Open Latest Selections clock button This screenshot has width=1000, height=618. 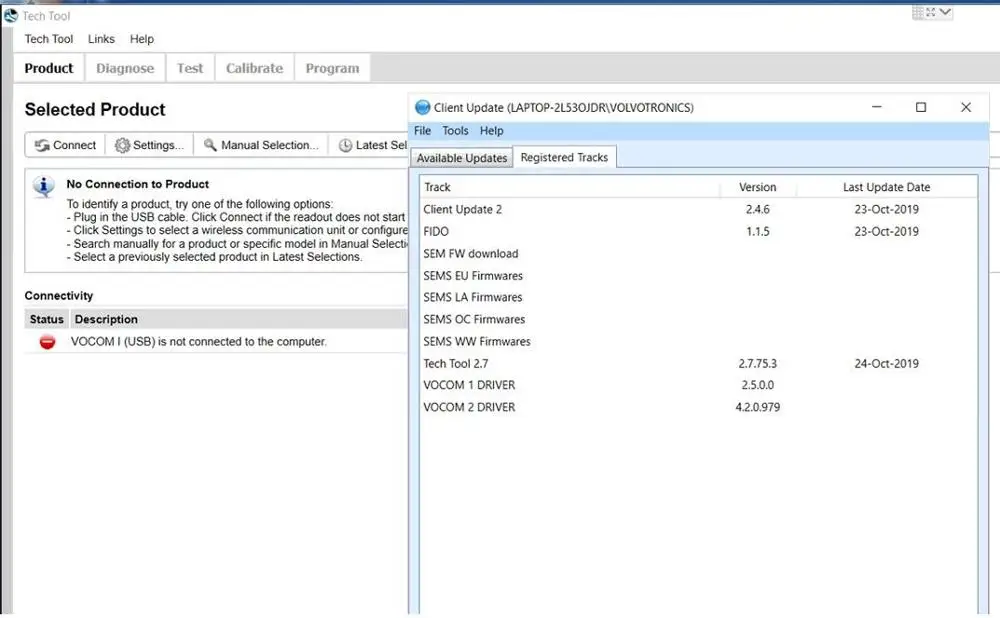(372, 145)
